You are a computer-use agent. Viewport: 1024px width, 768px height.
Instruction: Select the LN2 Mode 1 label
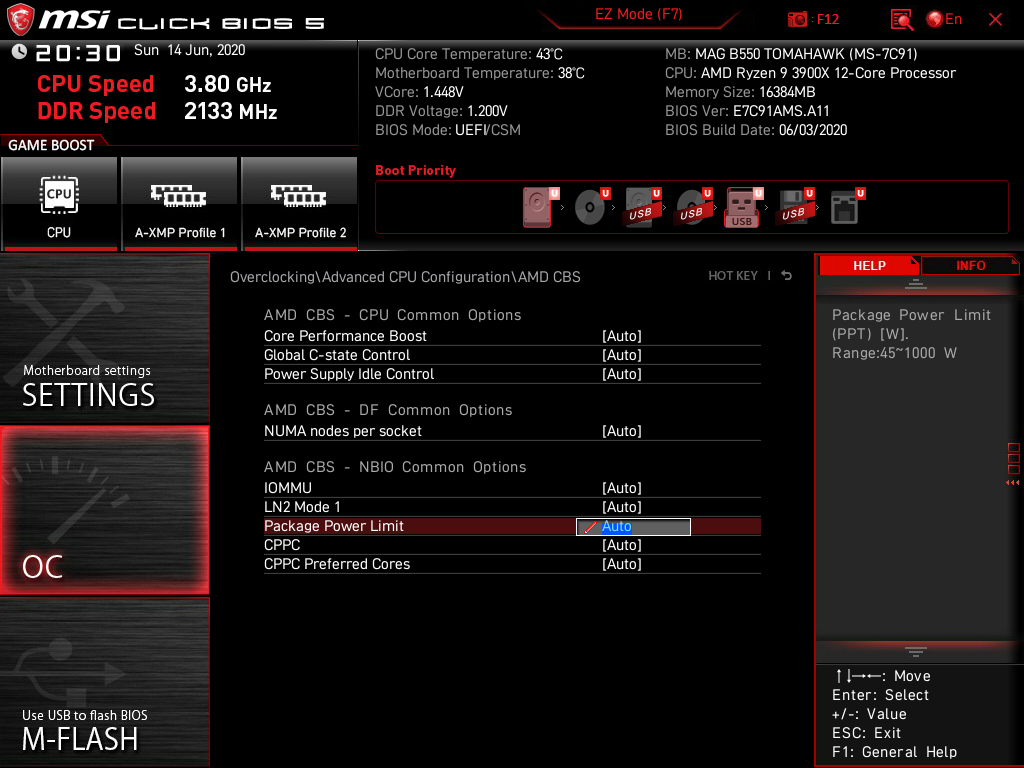302,507
